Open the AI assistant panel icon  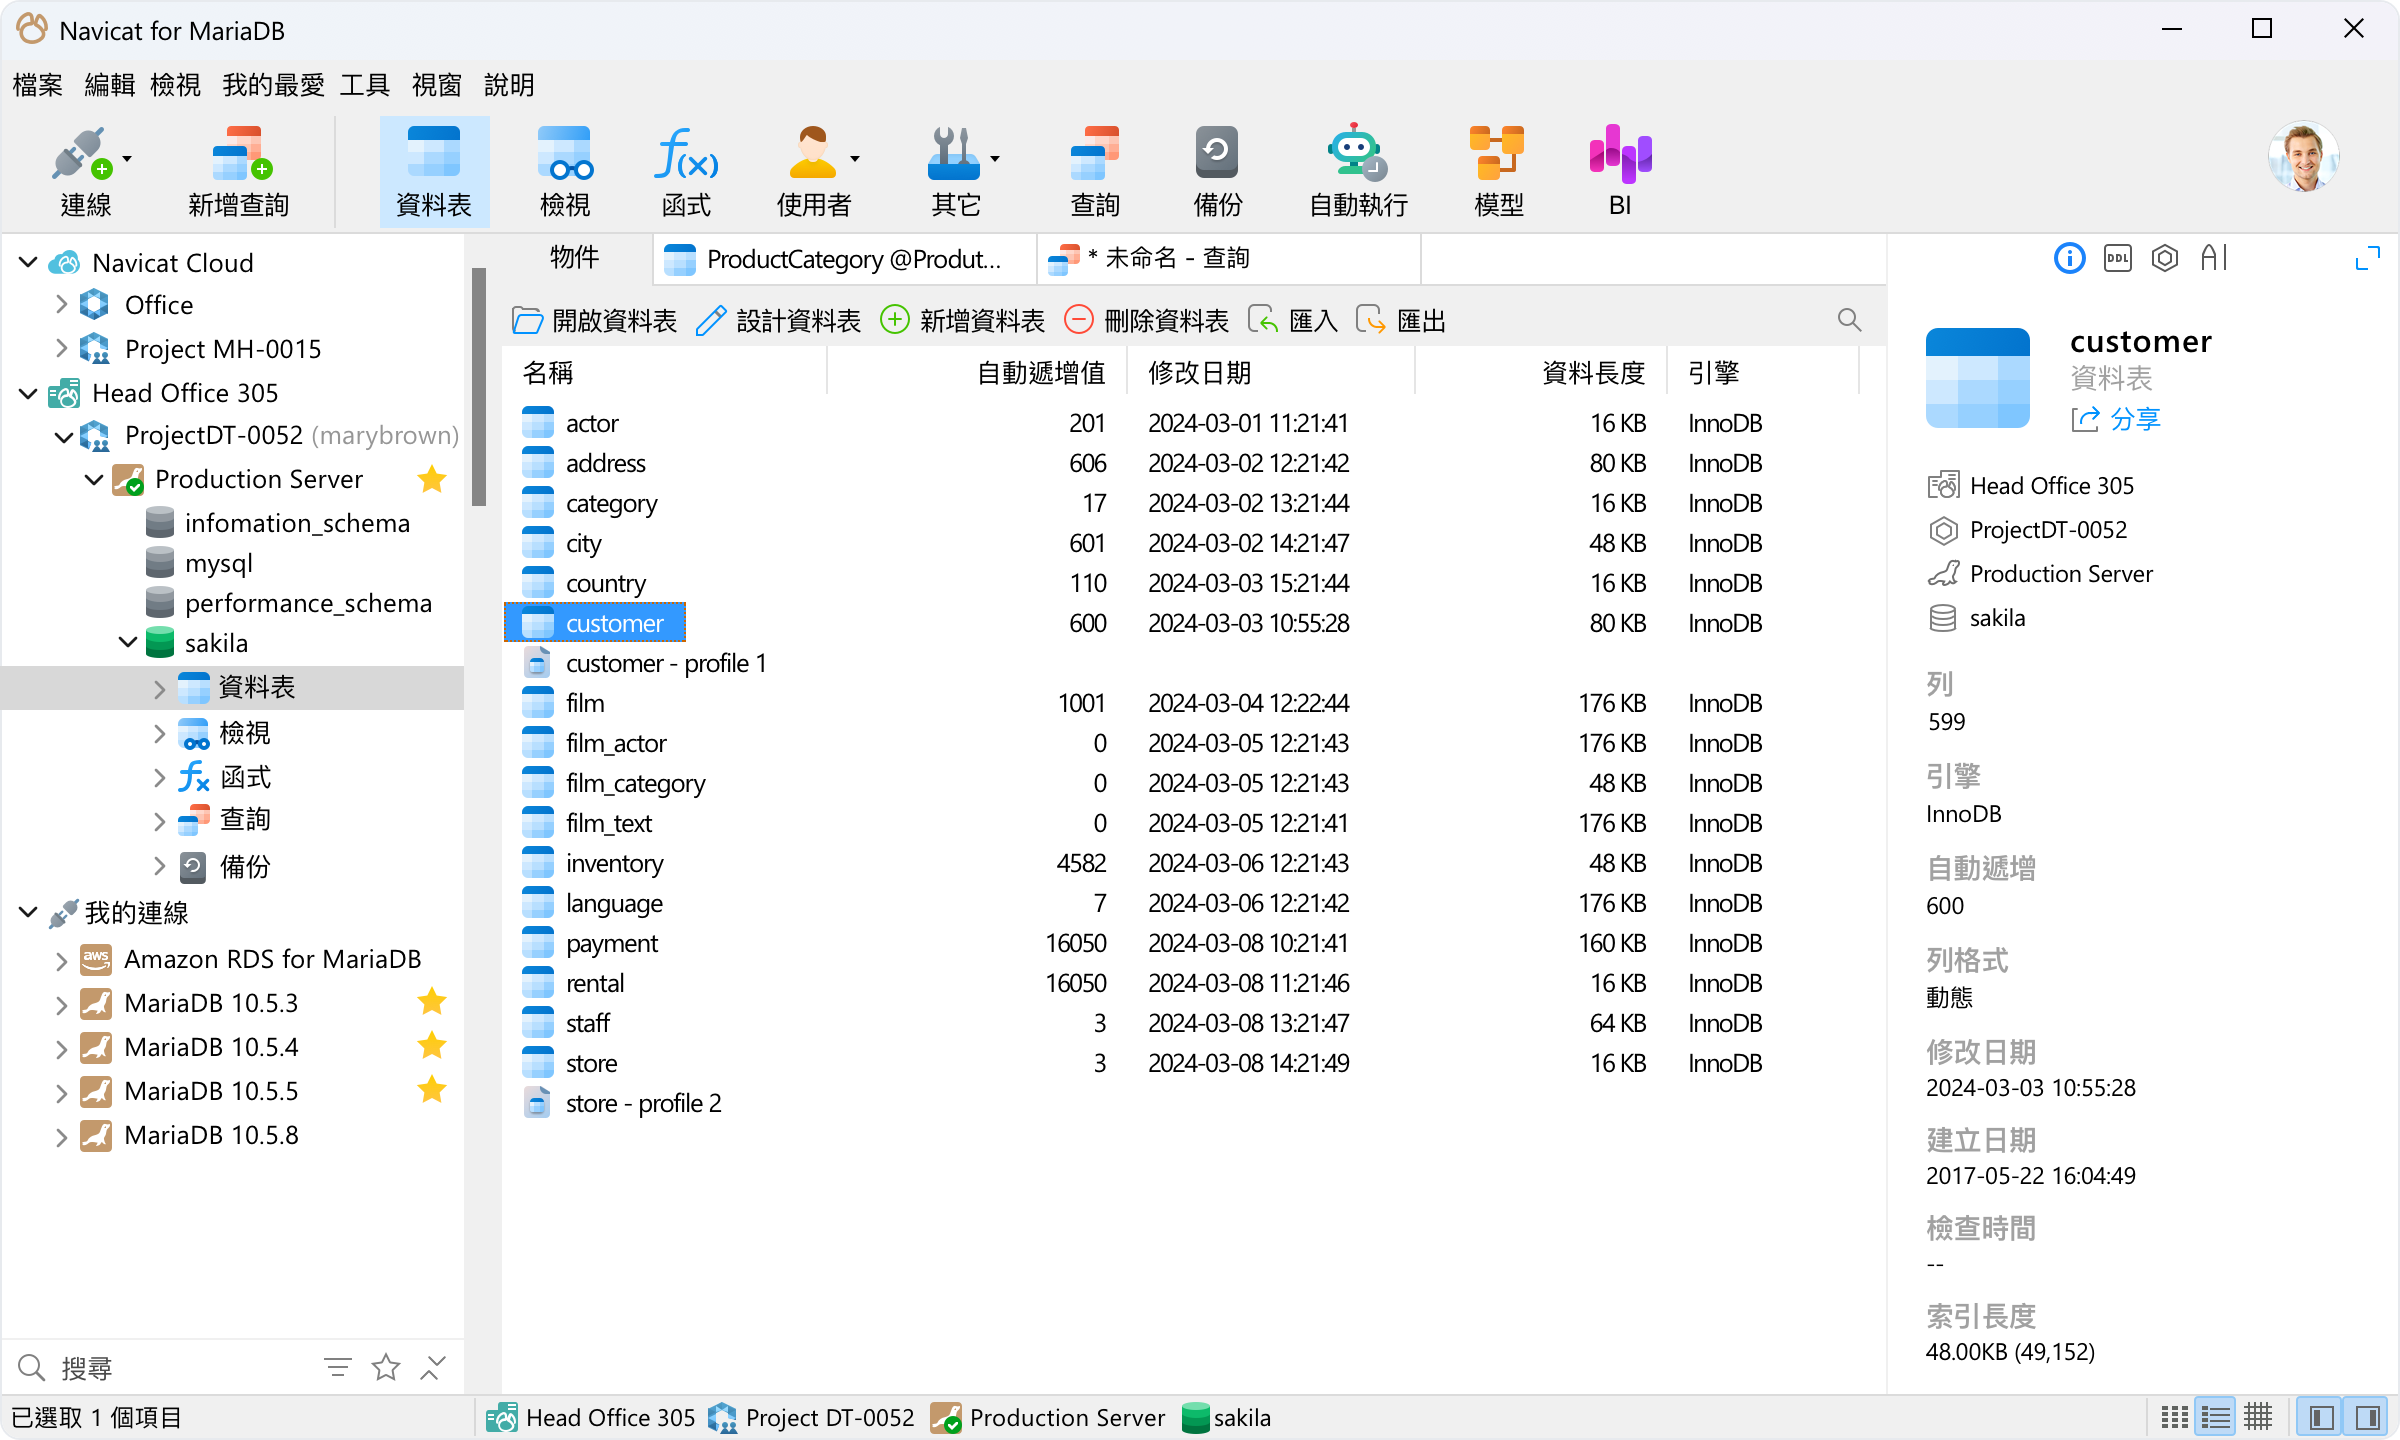(2213, 259)
